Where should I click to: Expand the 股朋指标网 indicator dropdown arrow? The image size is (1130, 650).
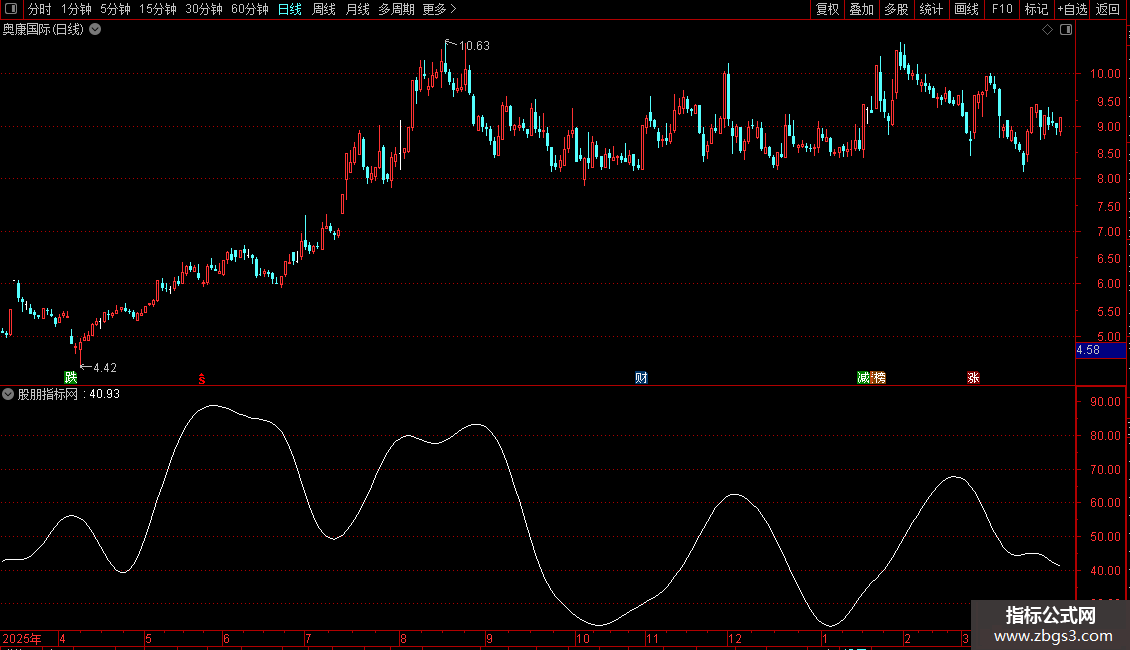[9, 394]
